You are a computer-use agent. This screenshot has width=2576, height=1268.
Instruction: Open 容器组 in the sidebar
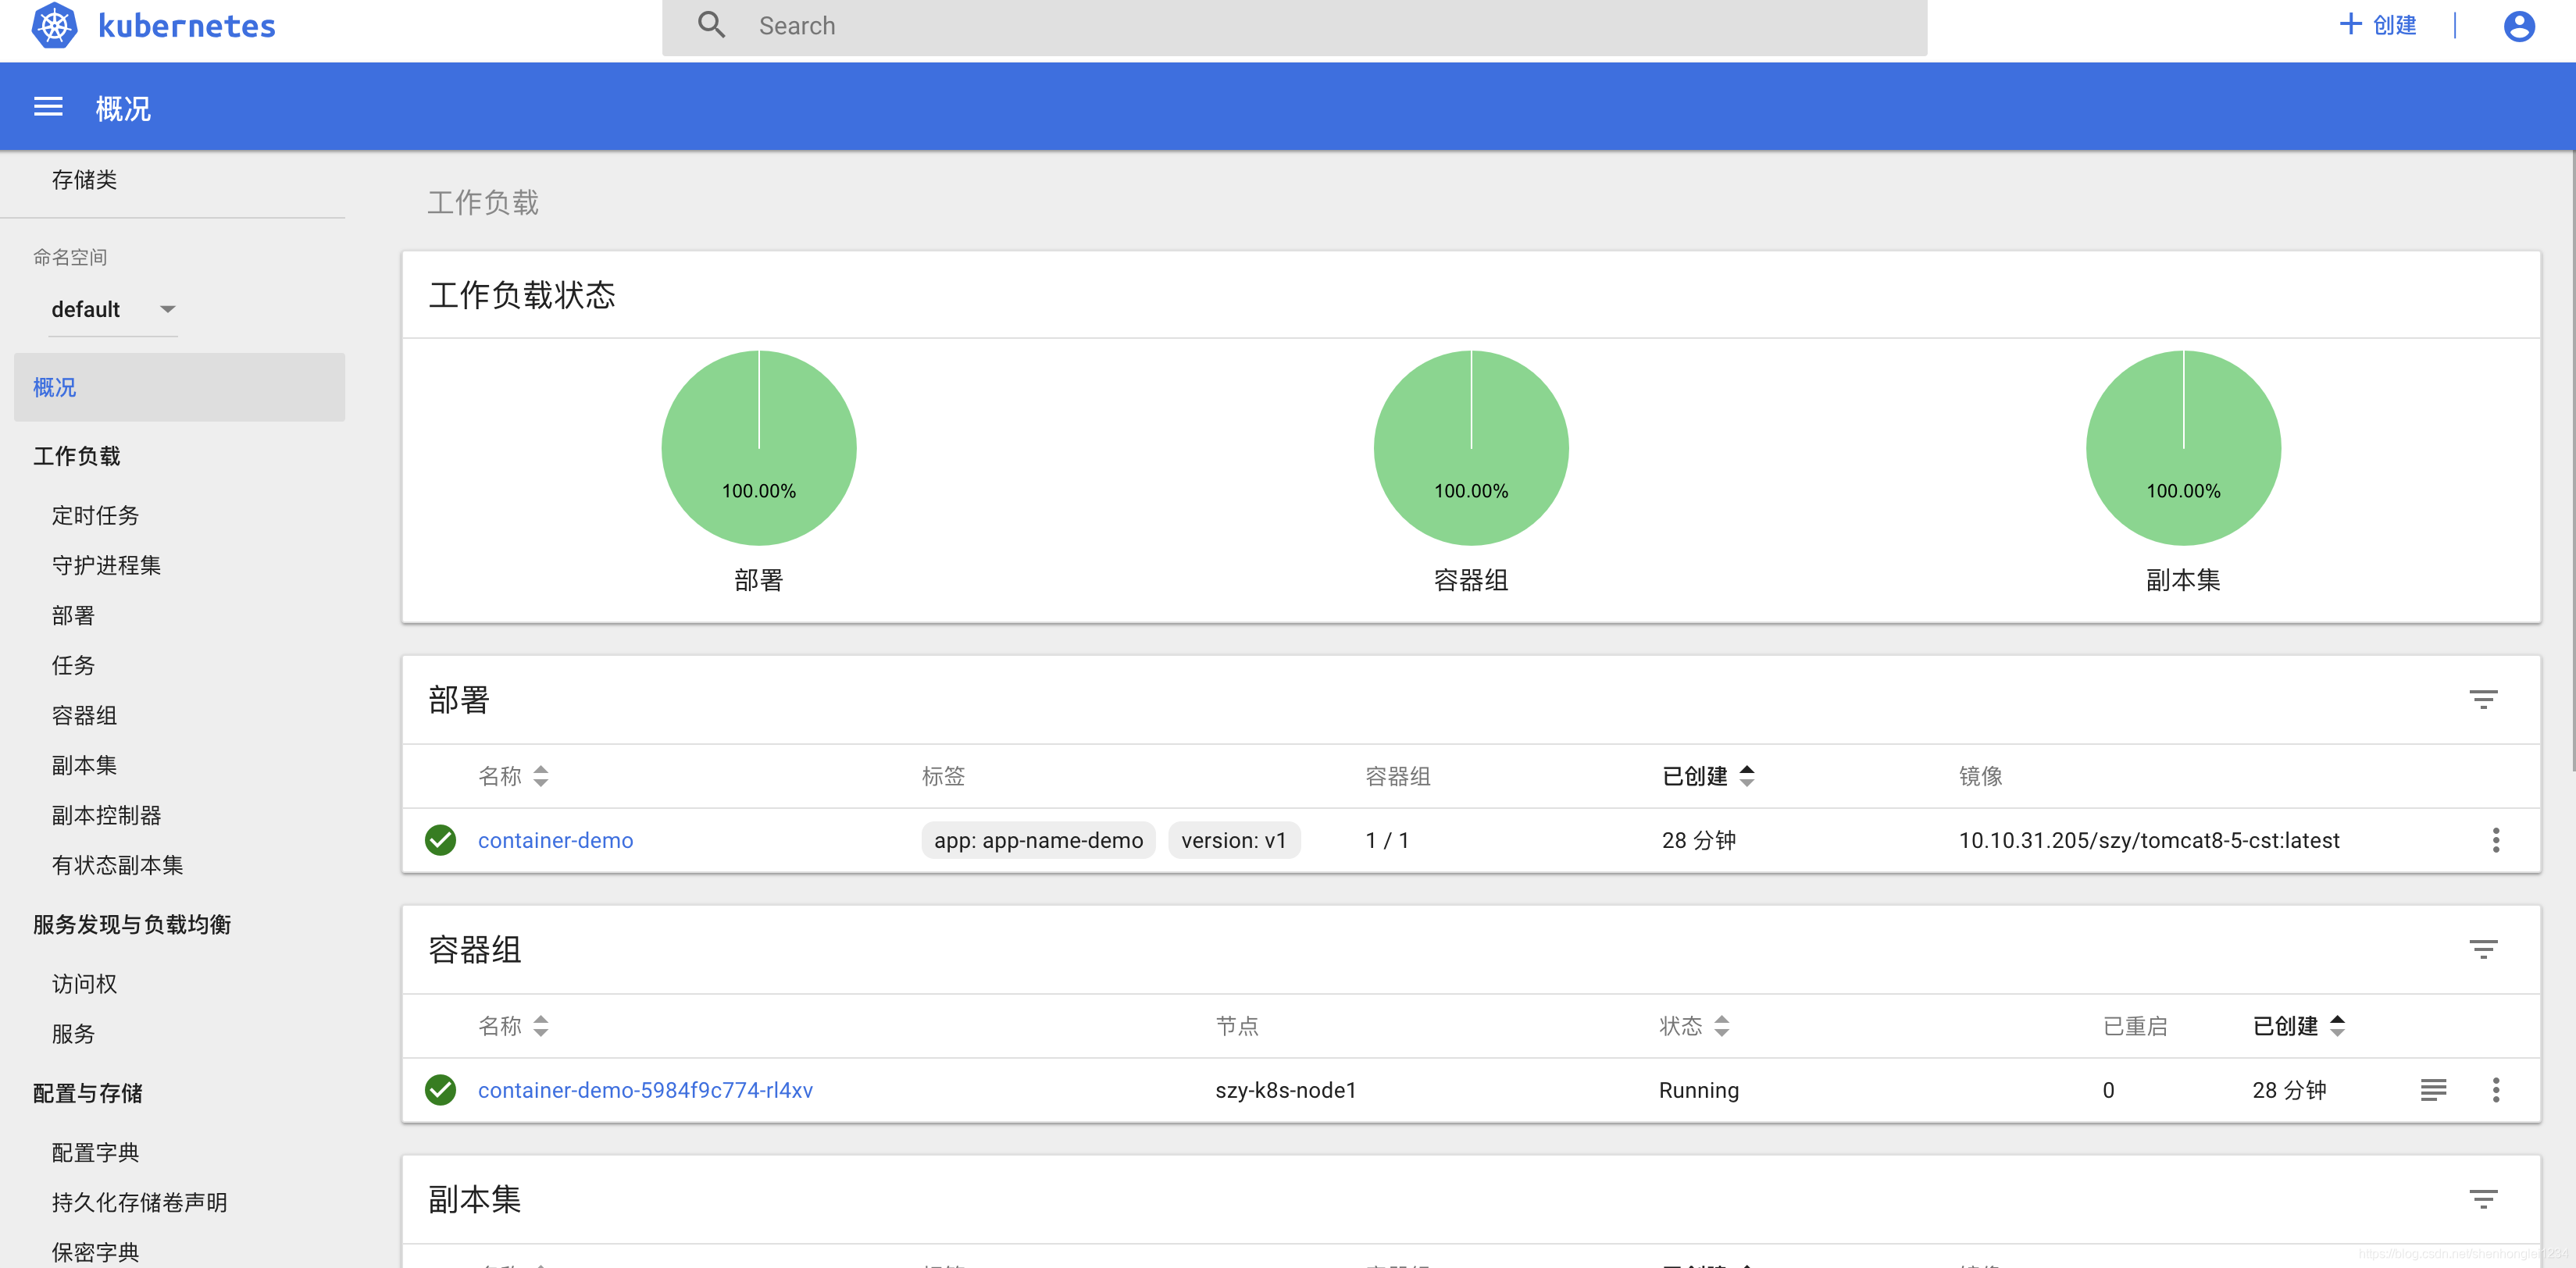84,716
